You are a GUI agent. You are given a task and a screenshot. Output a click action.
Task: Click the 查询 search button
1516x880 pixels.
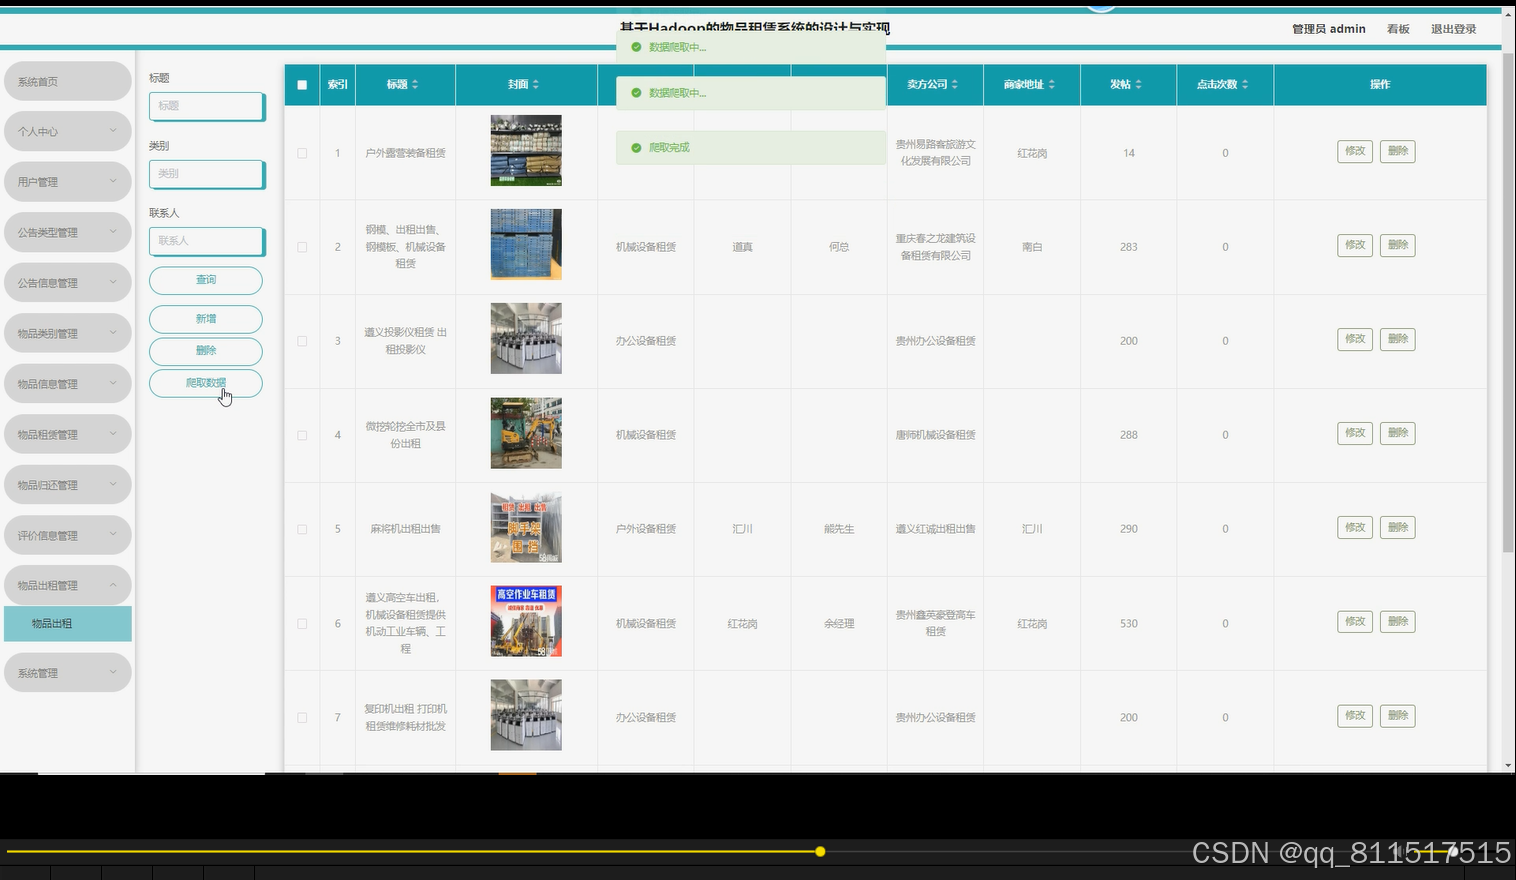(x=206, y=280)
